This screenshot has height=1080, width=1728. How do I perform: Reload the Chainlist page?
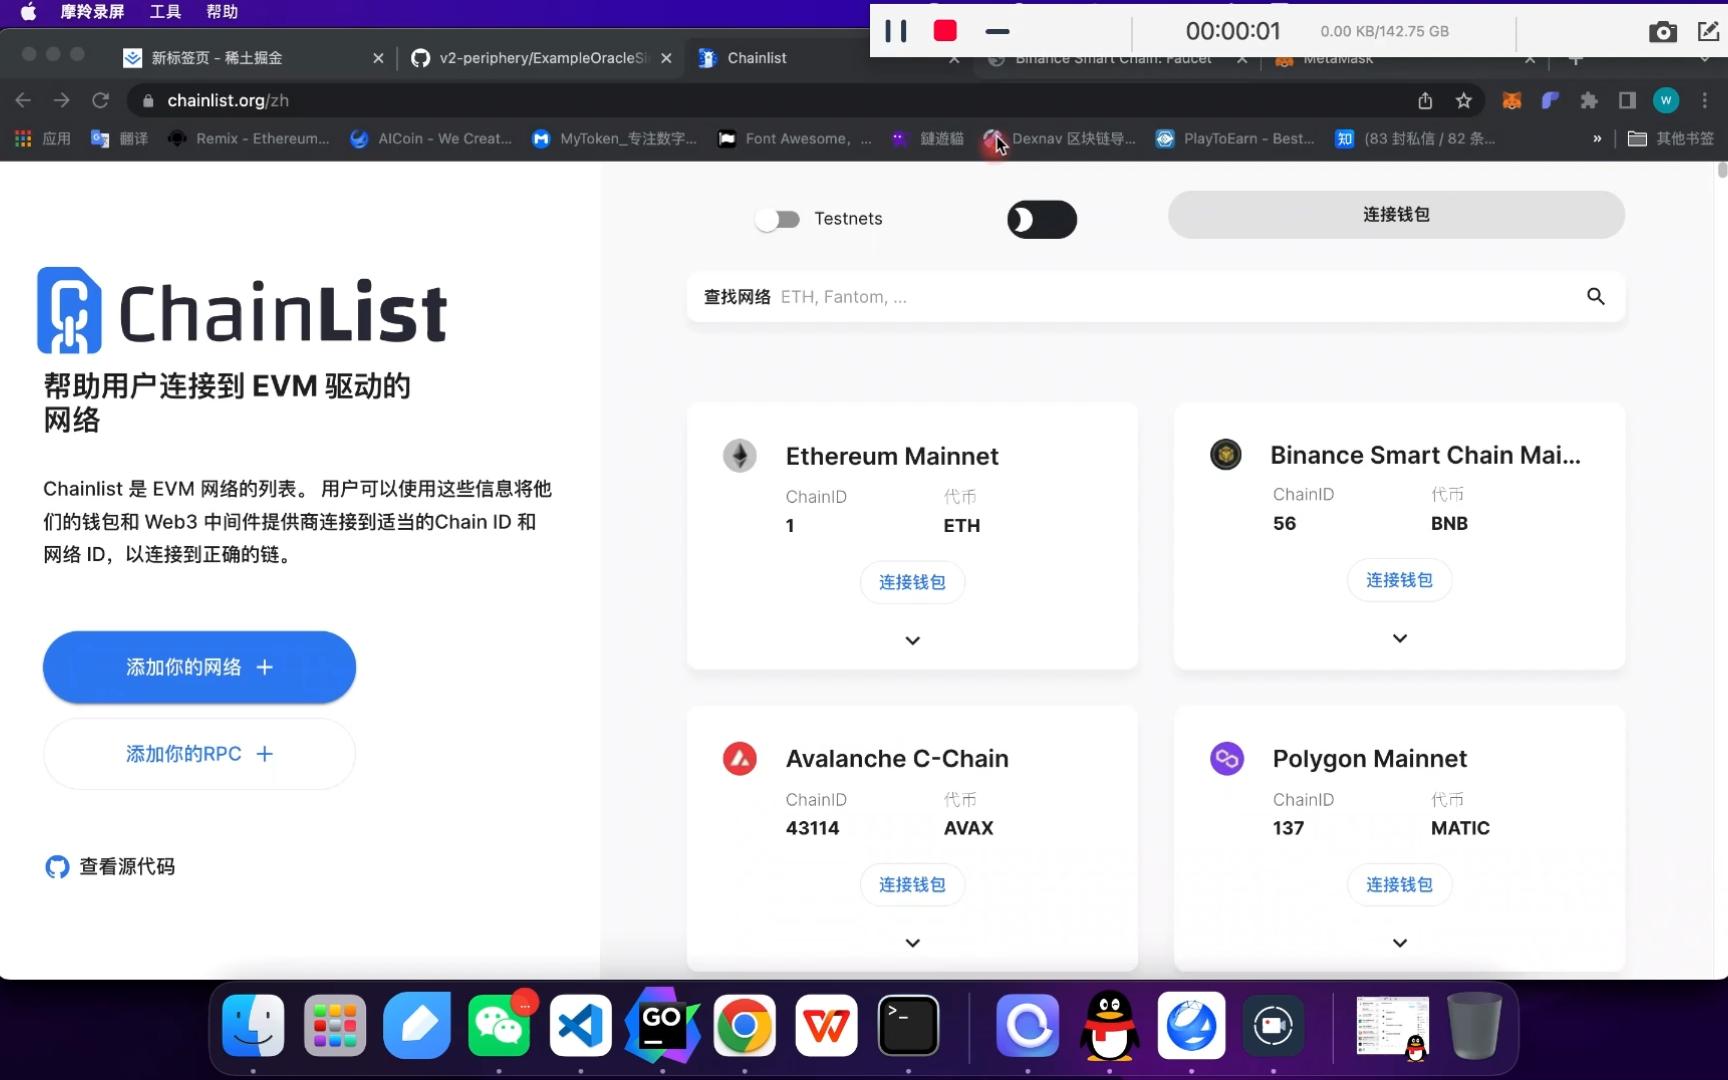click(x=100, y=100)
